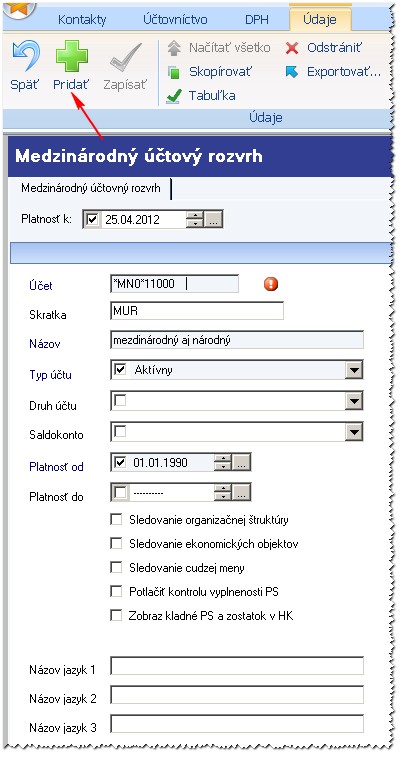404x758 pixels.
Task: Open the Druh účtu dropdown list
Action: (354, 401)
